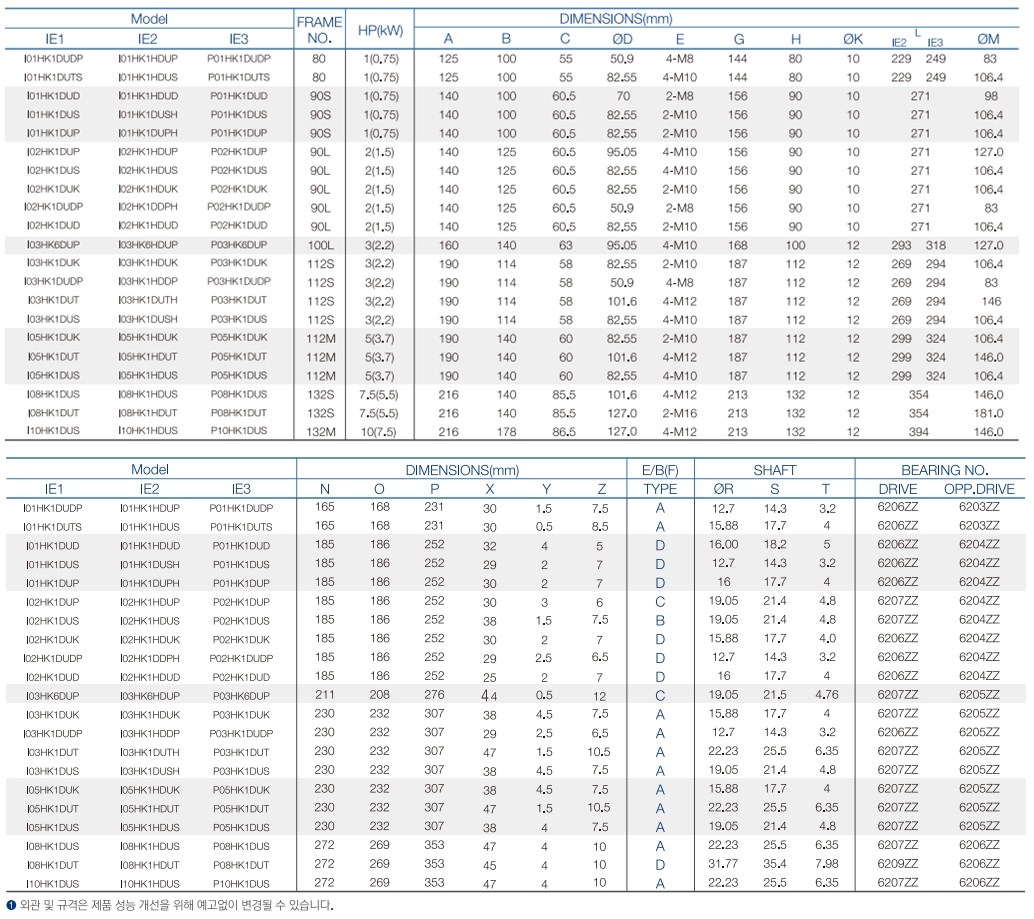Click the HP(kW) column header
The image size is (1034, 919).
pos(380,30)
